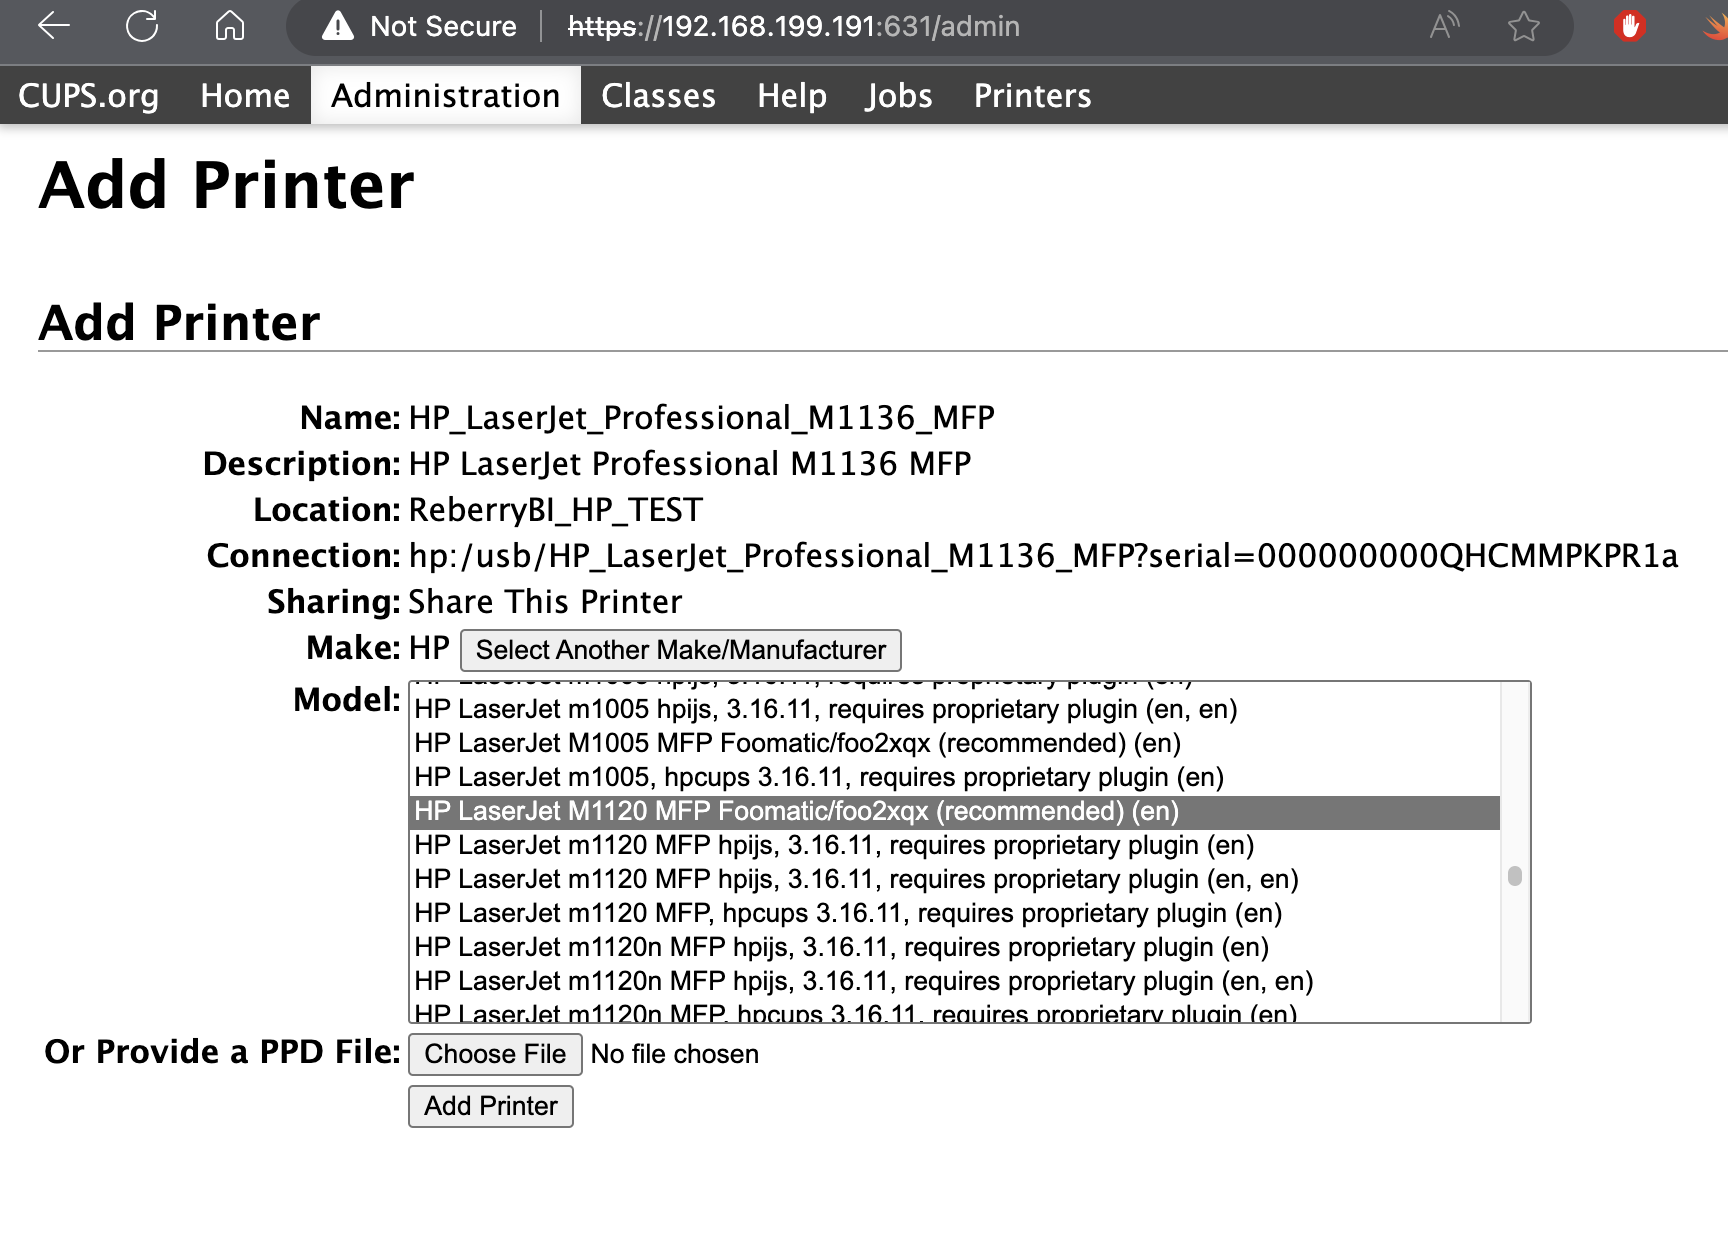Open the Read Aloud icon in address bar
This screenshot has height=1256, width=1728.
1445,26
